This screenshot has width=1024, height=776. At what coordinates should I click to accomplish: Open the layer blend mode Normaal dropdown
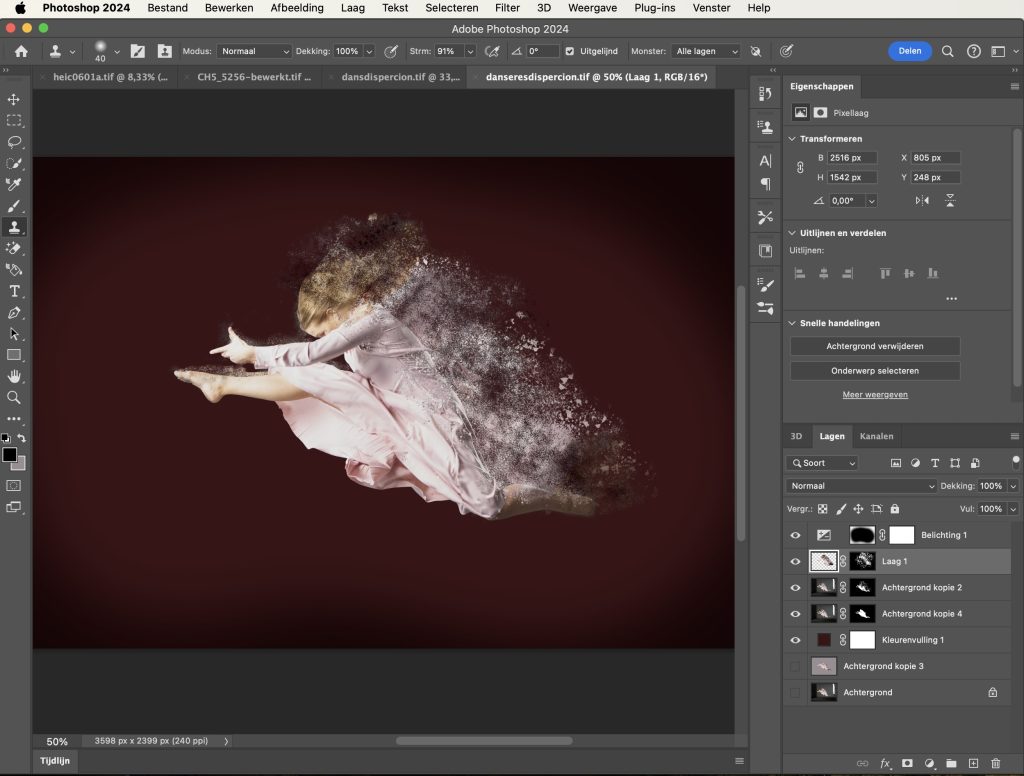click(861, 486)
